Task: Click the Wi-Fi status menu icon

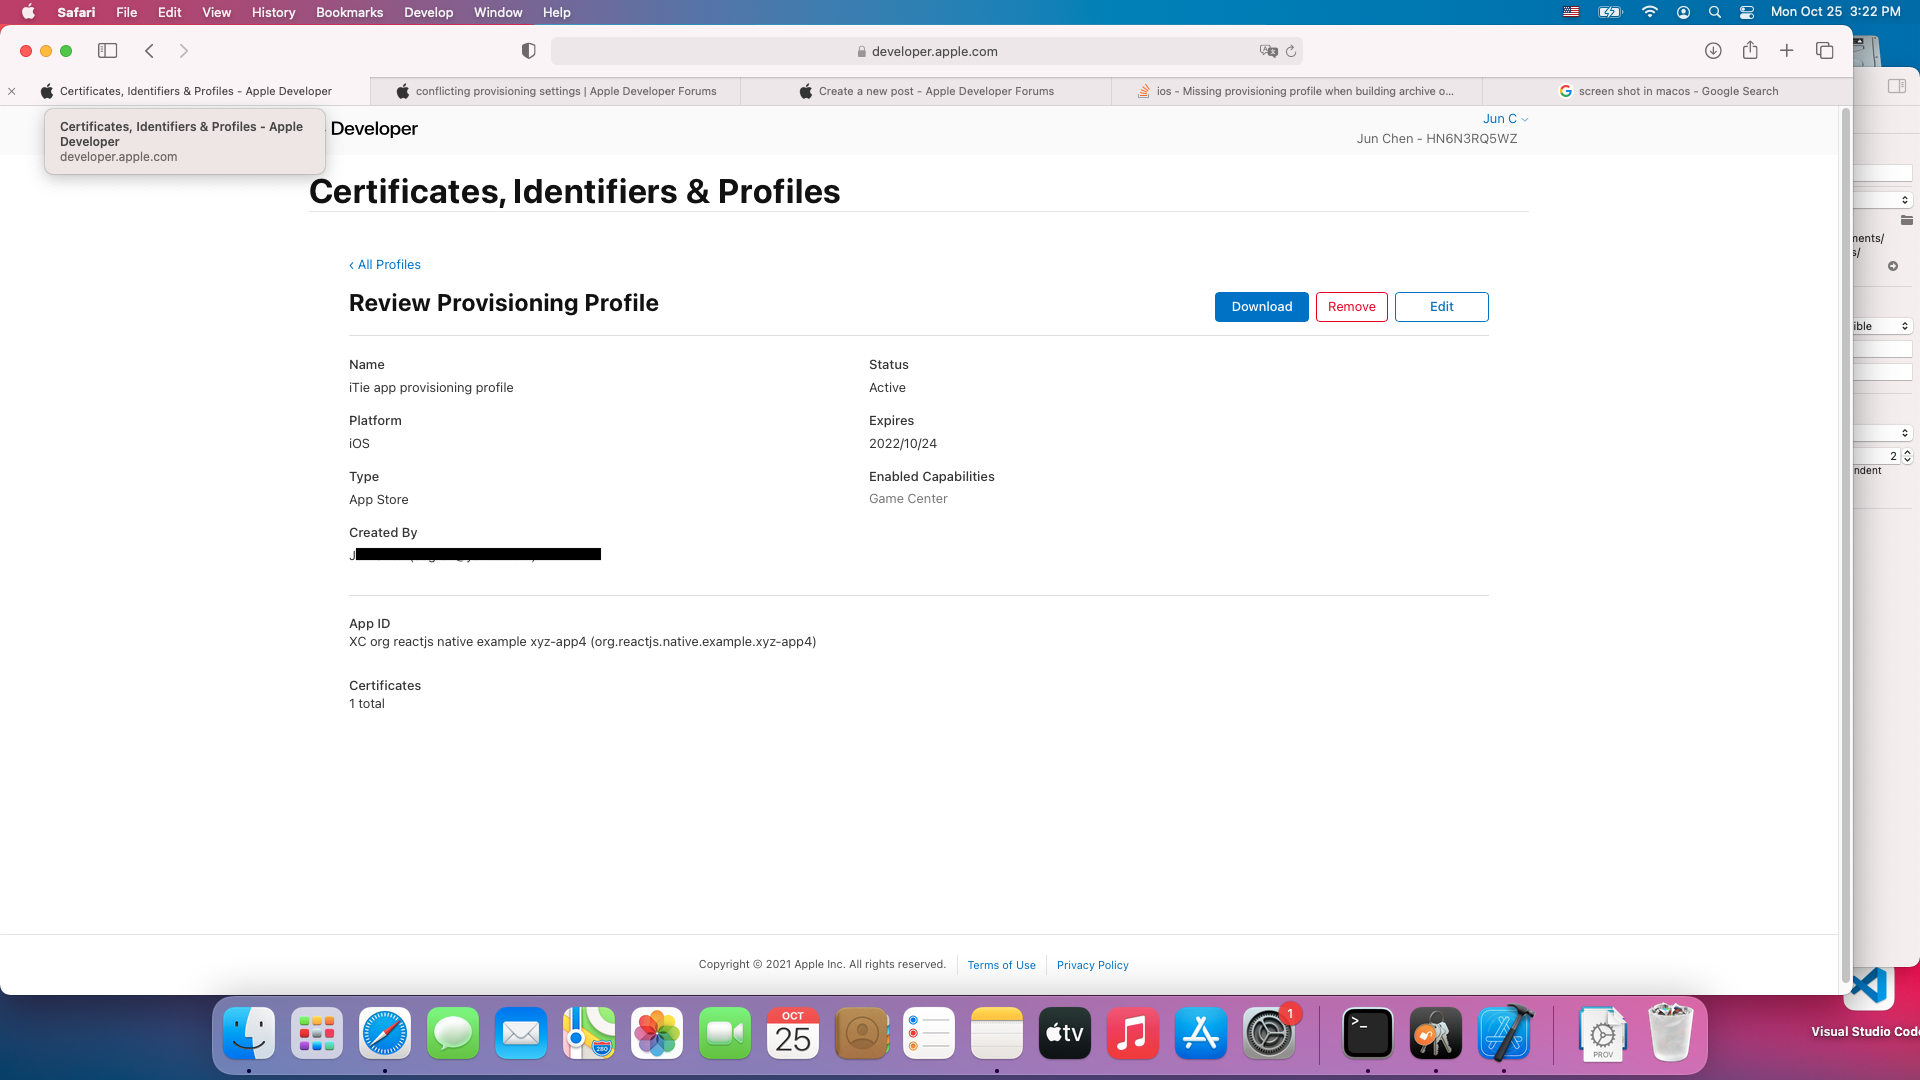Action: 1650,12
